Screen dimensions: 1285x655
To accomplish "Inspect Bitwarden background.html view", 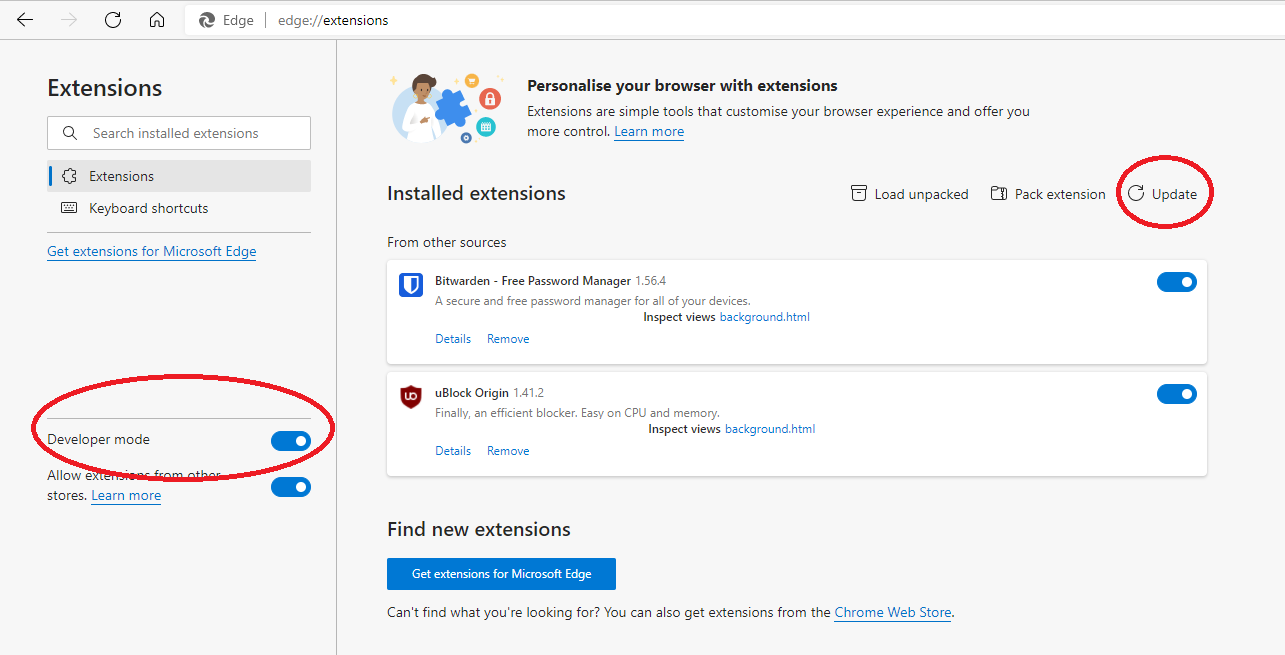I will click(764, 317).
